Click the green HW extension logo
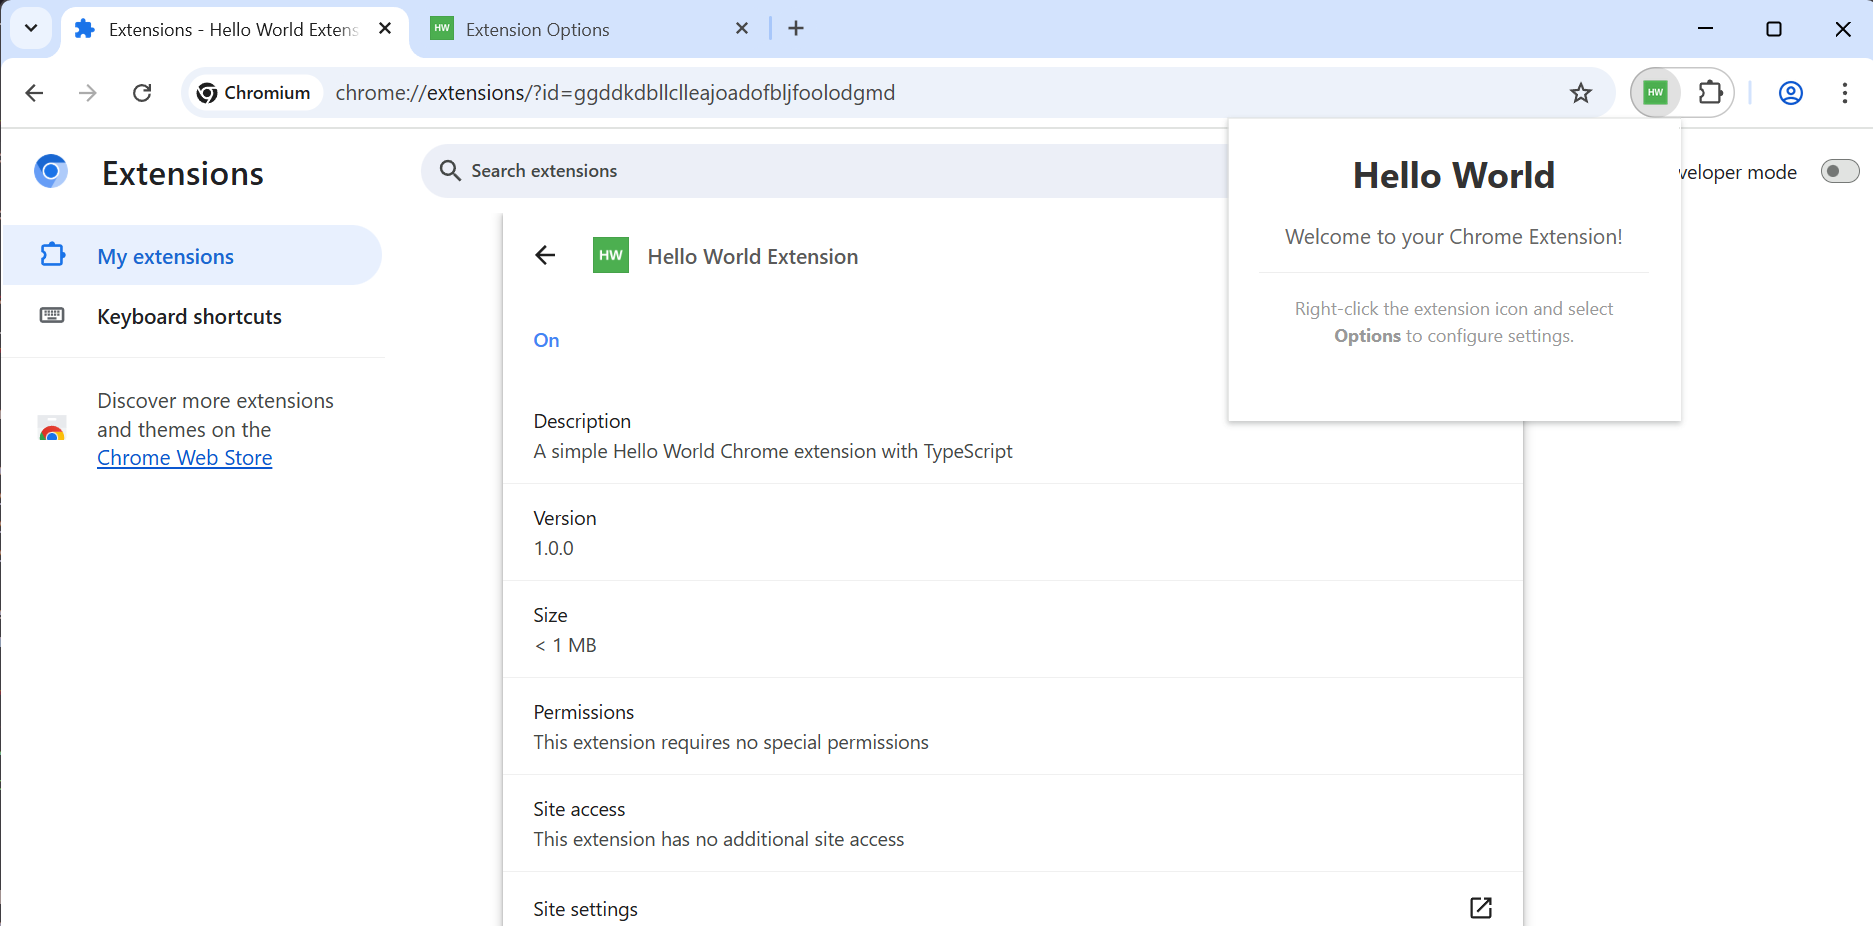 coord(611,256)
